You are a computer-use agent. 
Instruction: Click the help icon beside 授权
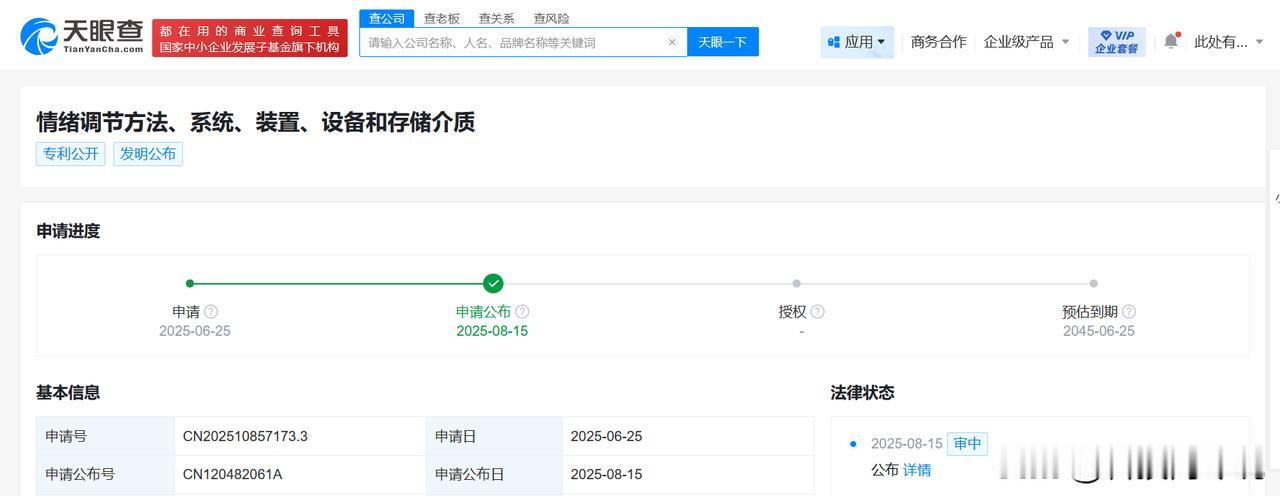click(817, 312)
